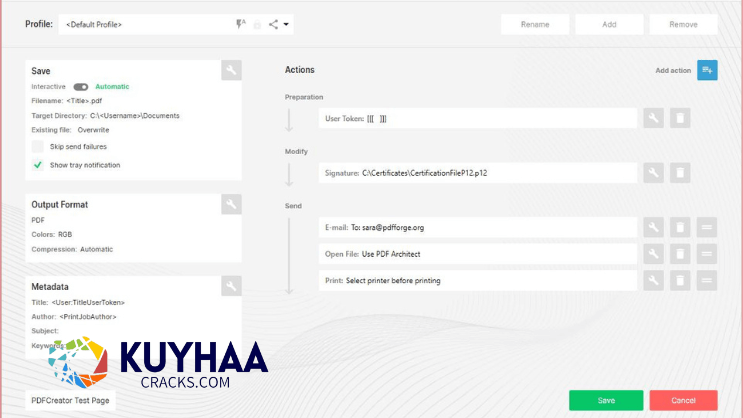Uncheck Show tray notification checkbox

pyautogui.click(x=37, y=165)
